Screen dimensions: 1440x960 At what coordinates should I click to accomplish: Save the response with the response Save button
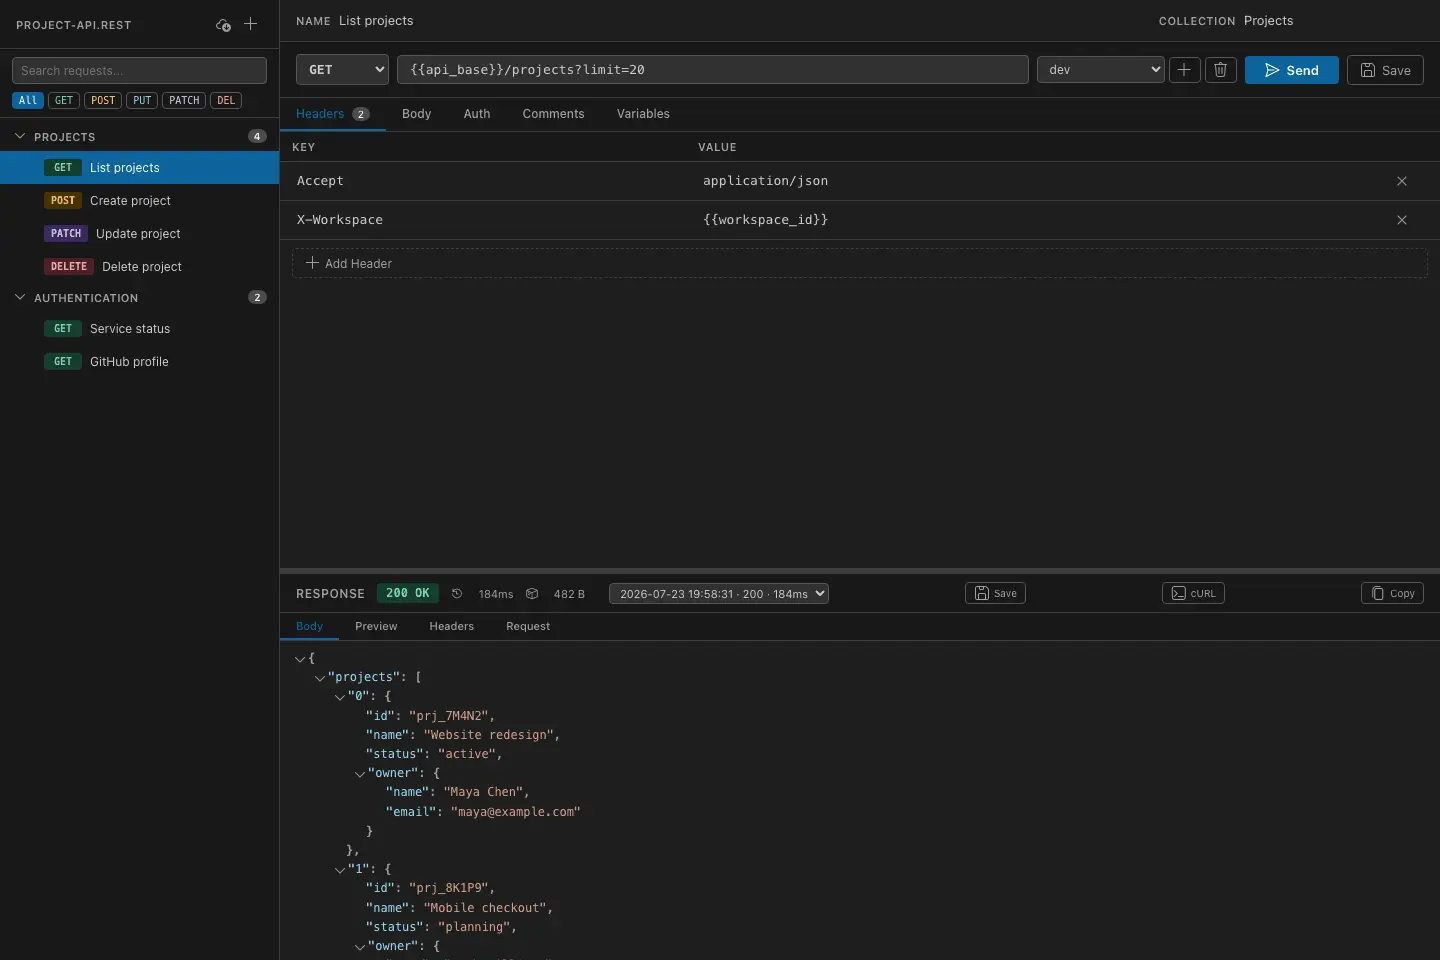pos(995,593)
